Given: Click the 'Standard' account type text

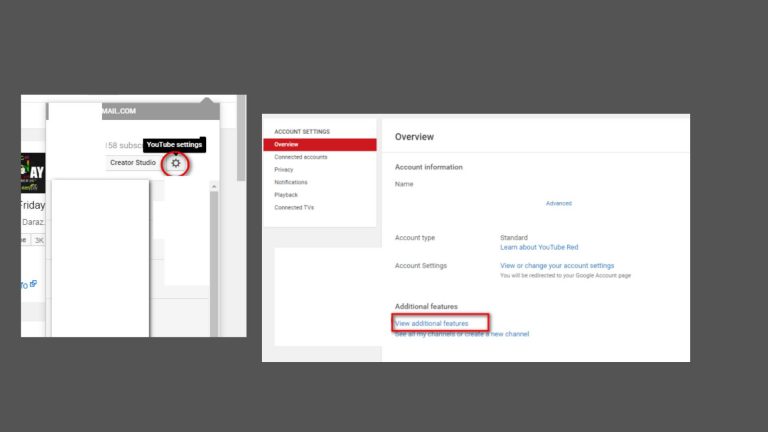Looking at the screenshot, I should point(514,238).
